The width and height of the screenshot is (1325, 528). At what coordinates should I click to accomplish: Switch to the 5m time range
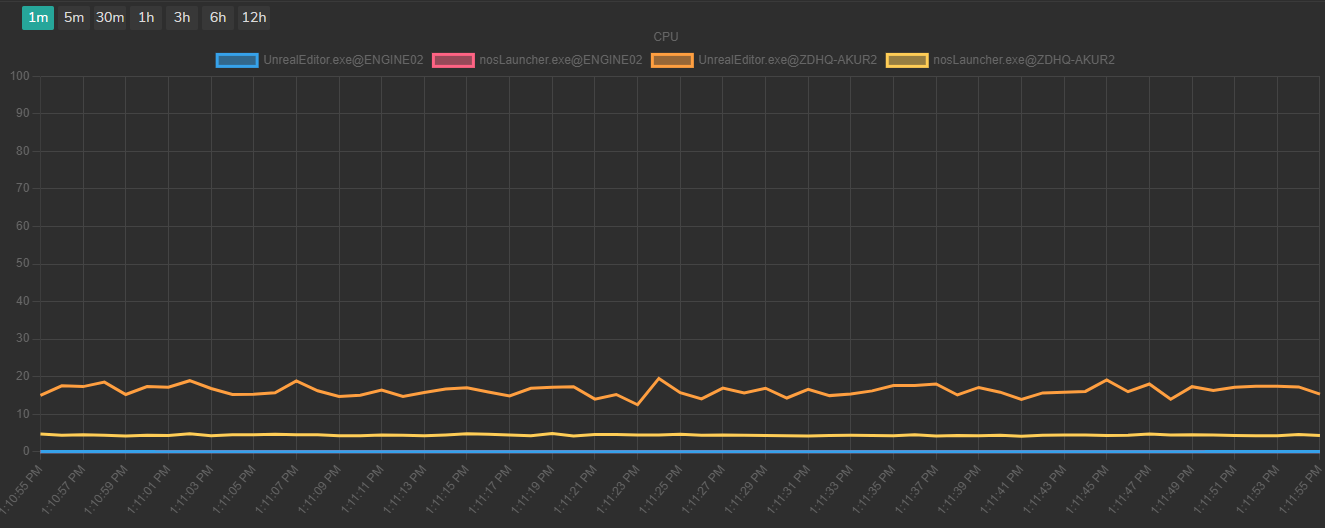[x=74, y=17]
